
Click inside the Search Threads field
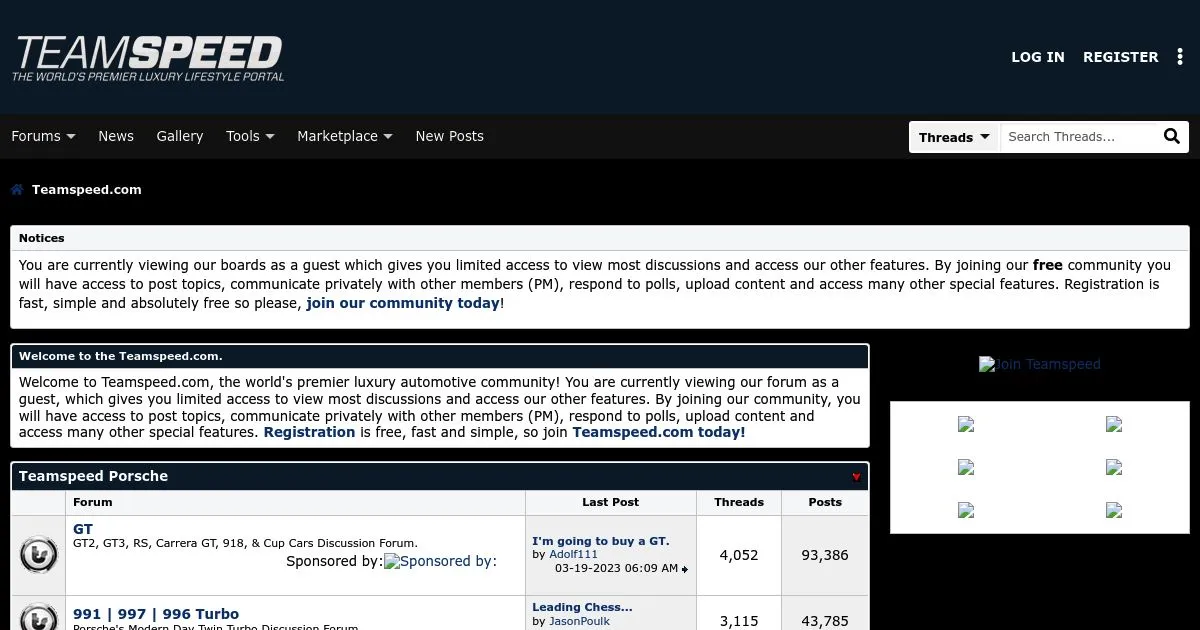pyautogui.click(x=1078, y=137)
